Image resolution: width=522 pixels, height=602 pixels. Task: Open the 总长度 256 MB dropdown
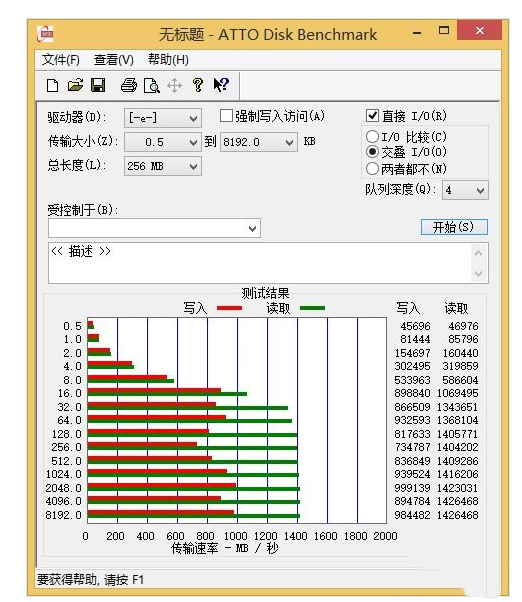(163, 166)
